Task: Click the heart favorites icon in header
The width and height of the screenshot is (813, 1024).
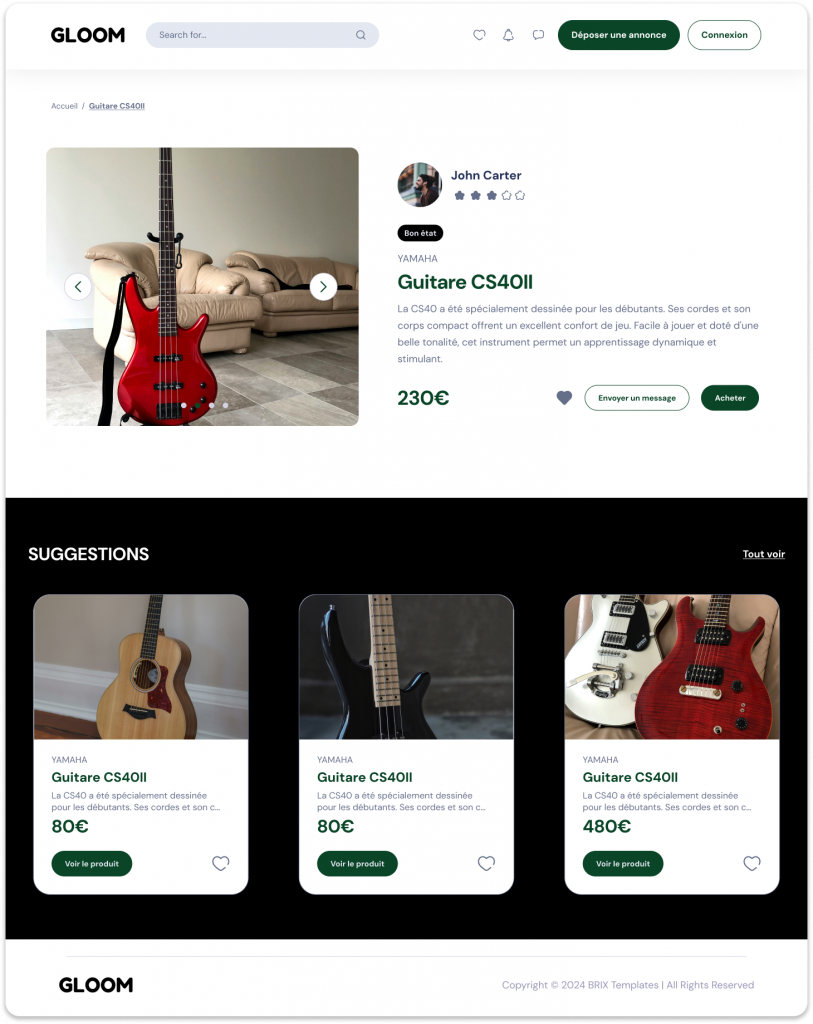Action: [x=479, y=35]
